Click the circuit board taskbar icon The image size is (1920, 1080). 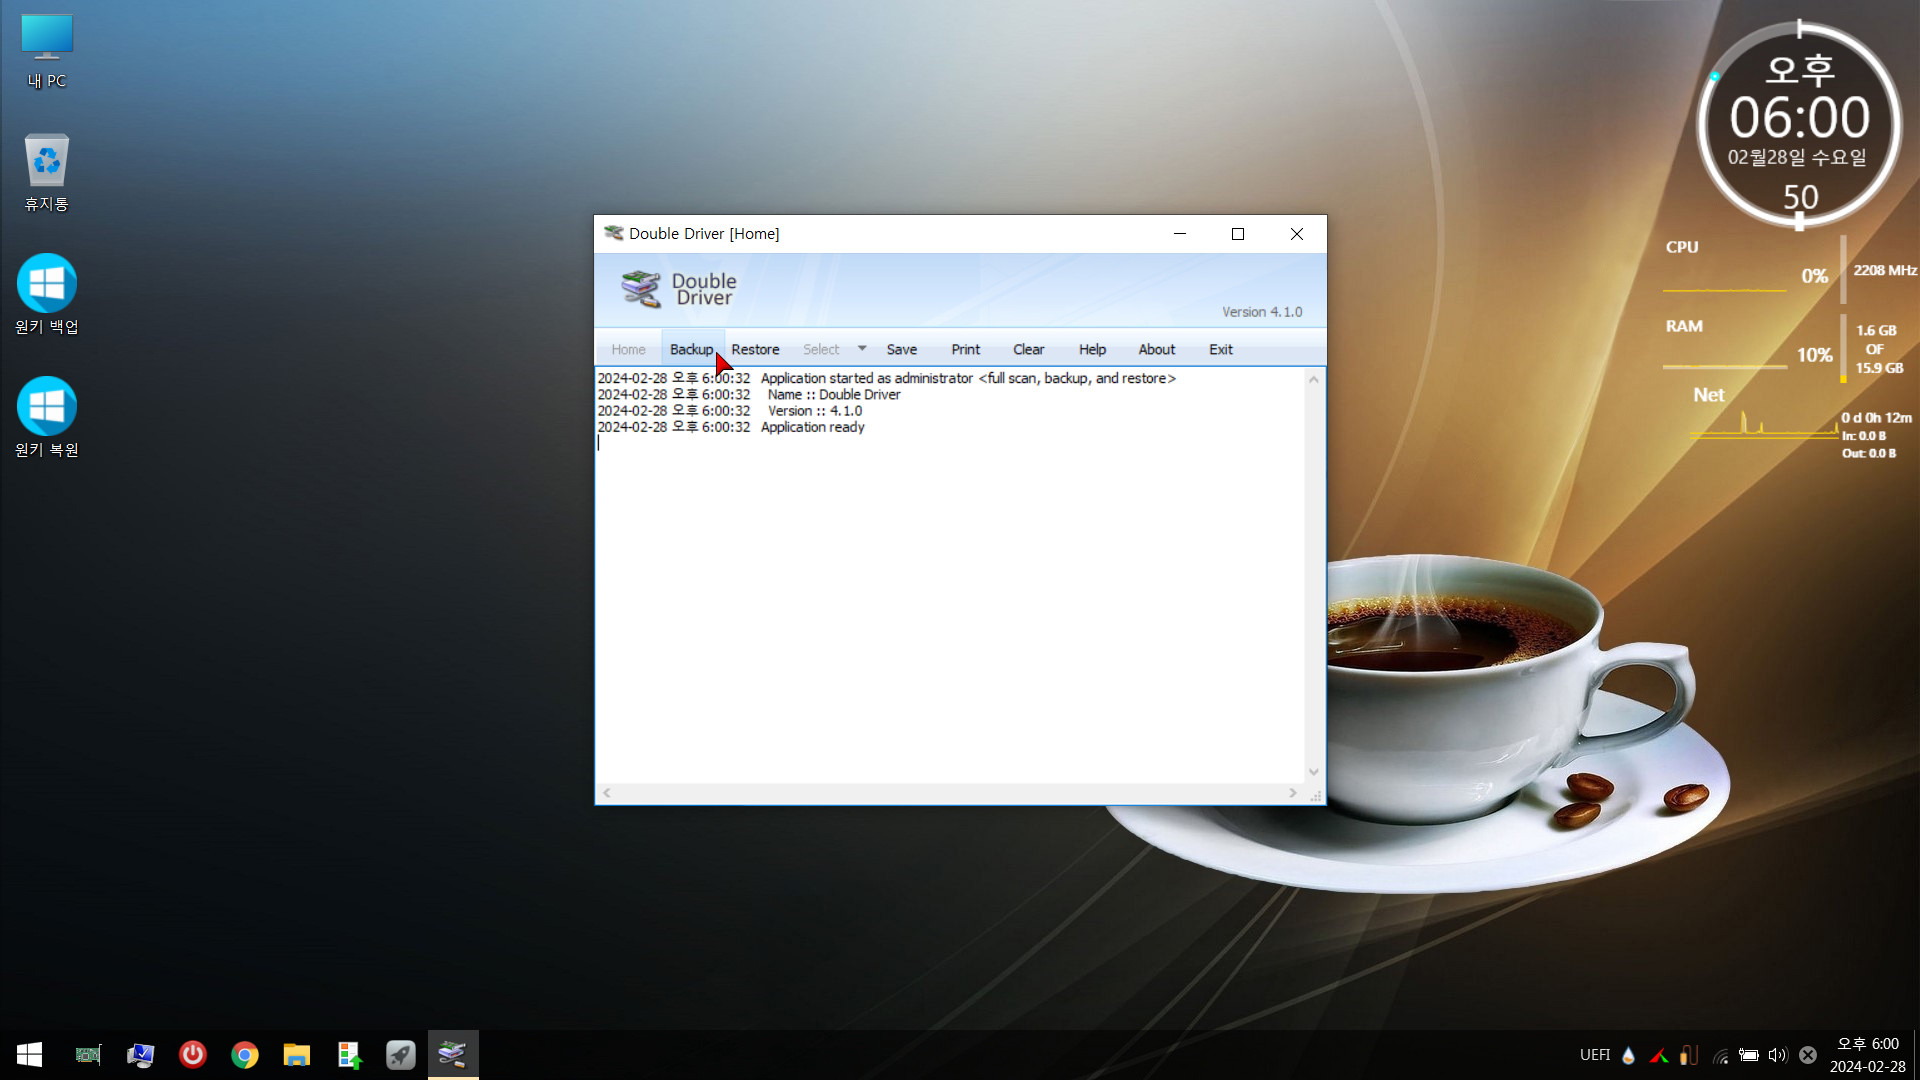88,1054
